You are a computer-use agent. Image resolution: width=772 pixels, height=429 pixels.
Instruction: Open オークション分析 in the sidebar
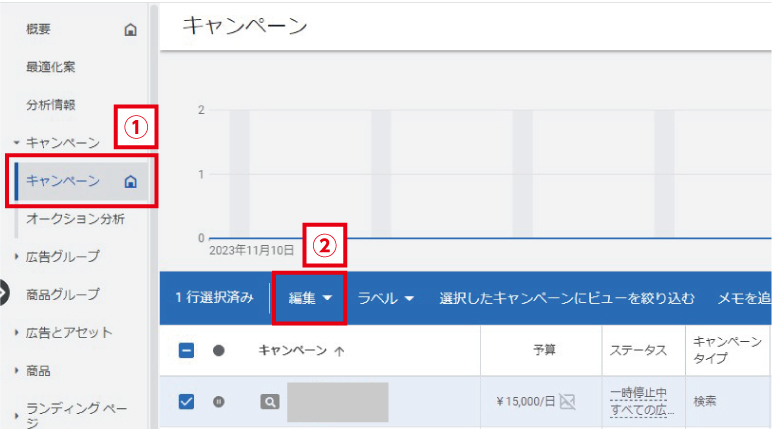click(75, 219)
